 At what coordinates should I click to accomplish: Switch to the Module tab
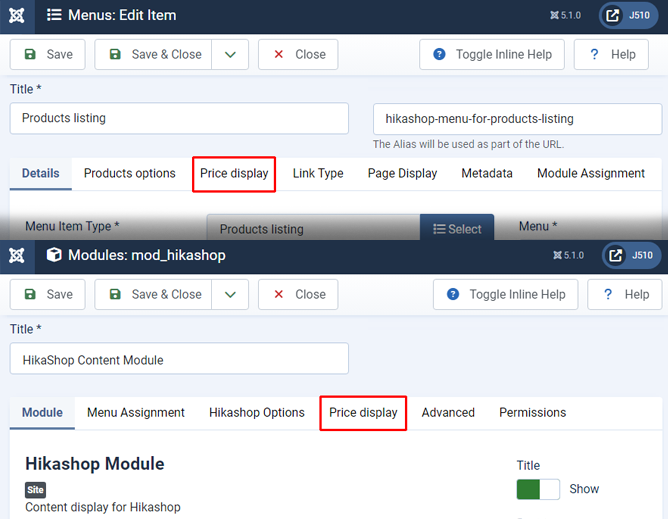click(x=42, y=412)
